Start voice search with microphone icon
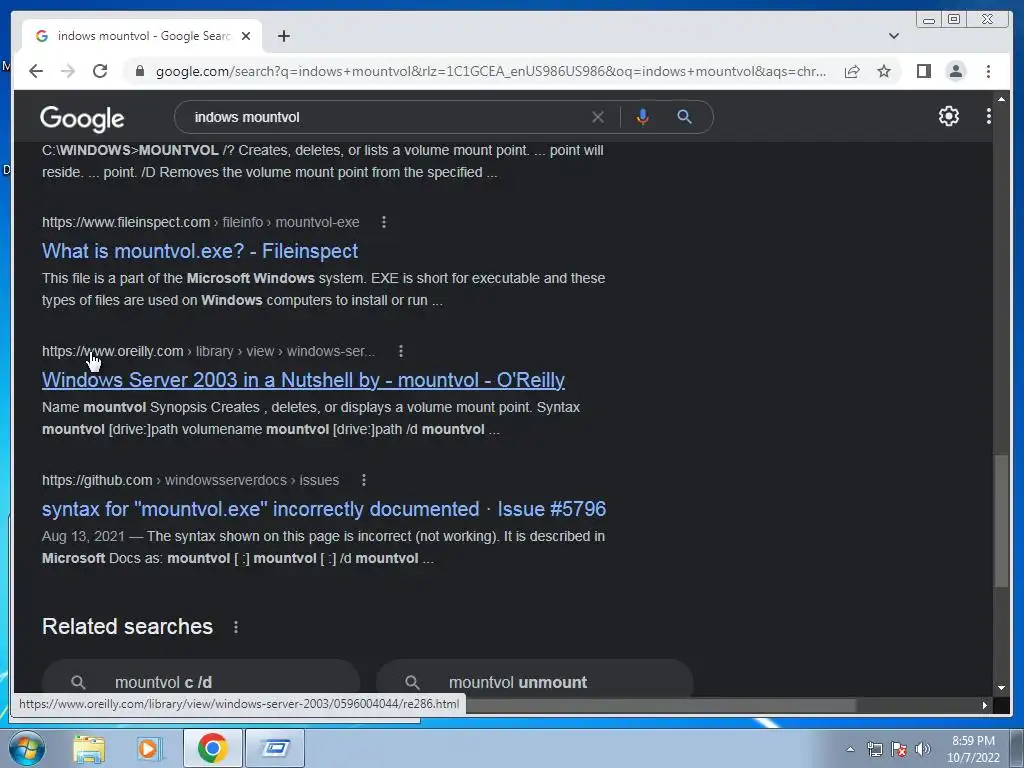The height and width of the screenshot is (768, 1024). 643,117
